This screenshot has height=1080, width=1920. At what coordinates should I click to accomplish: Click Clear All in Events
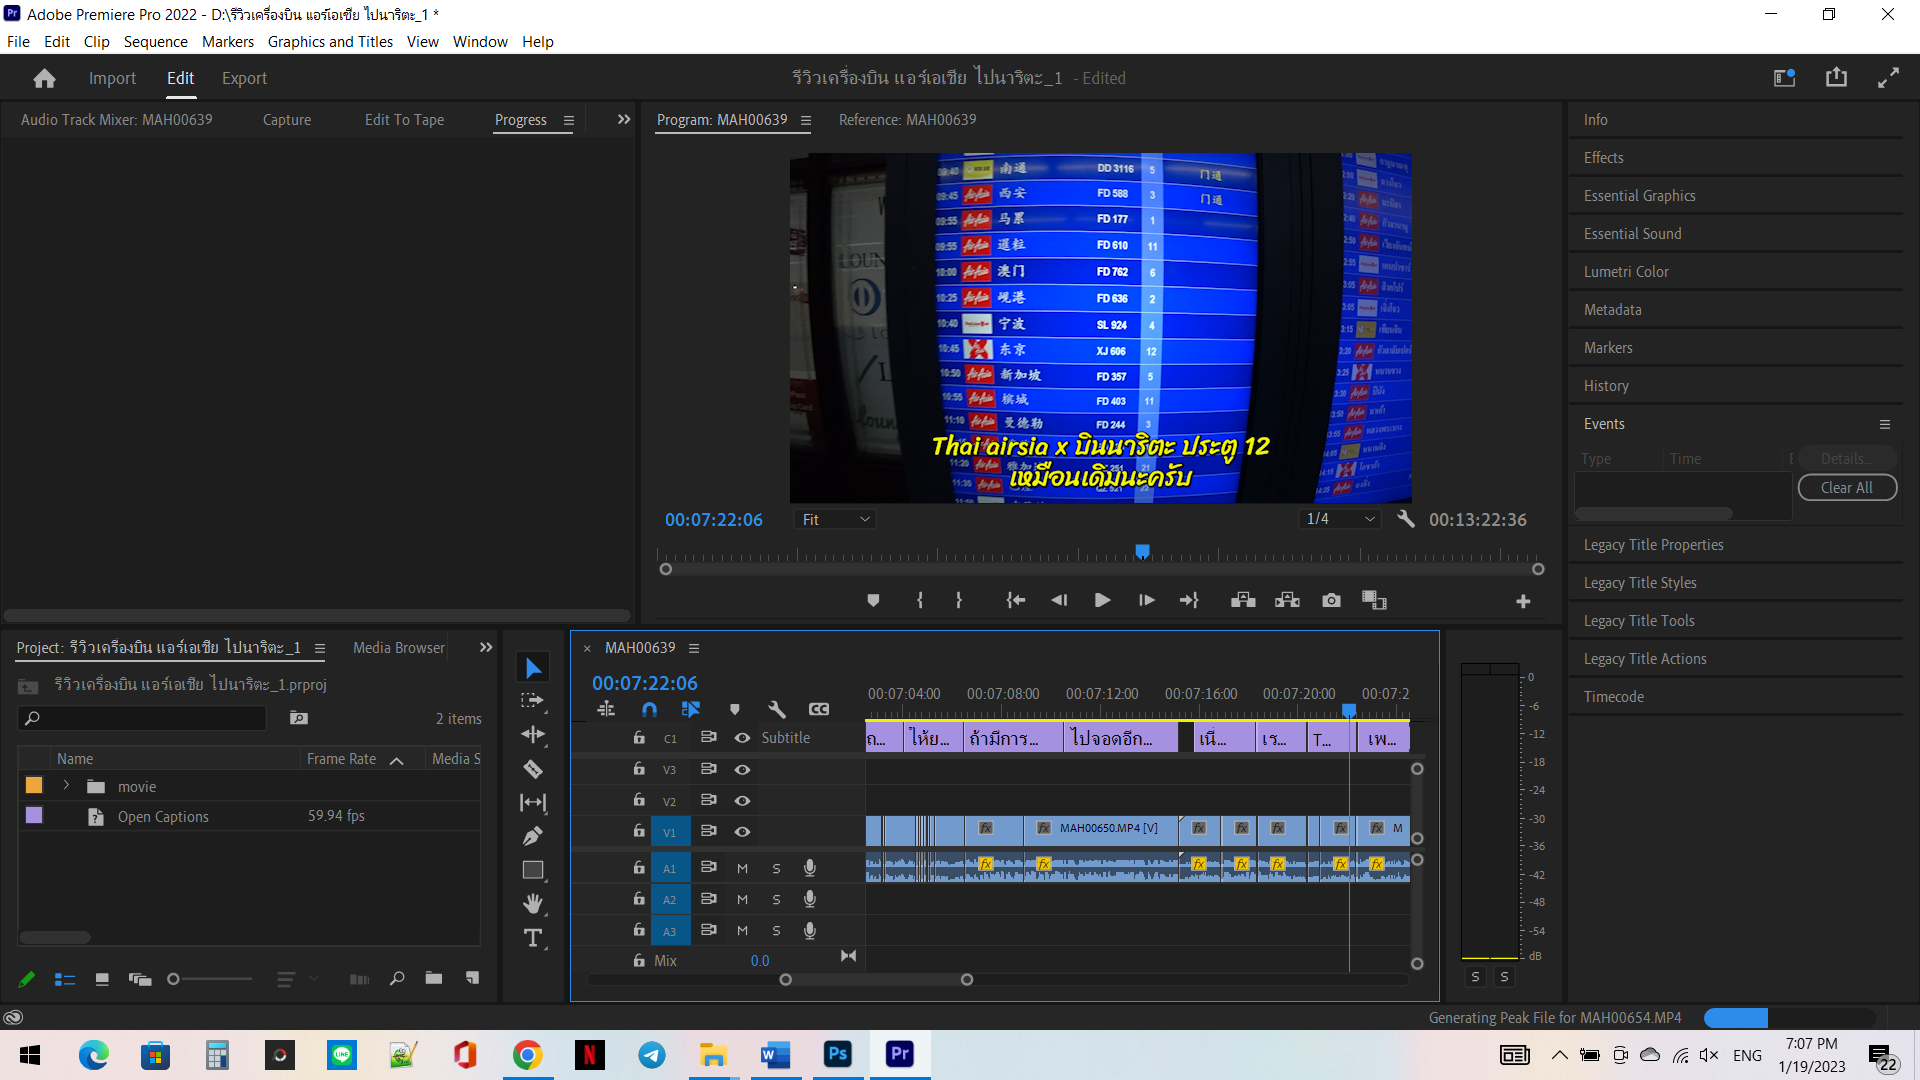click(1847, 487)
